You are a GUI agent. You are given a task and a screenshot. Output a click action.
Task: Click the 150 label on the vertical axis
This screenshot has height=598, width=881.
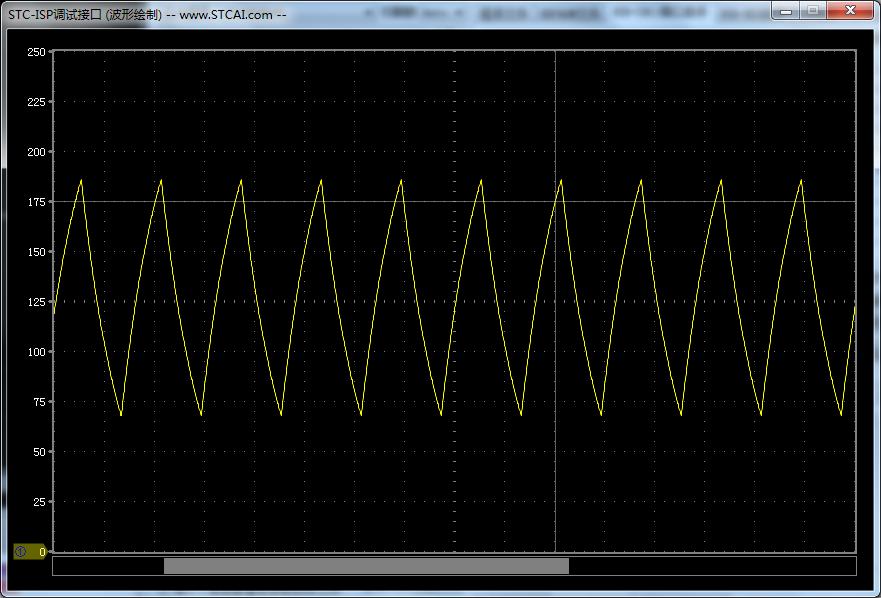(x=37, y=252)
